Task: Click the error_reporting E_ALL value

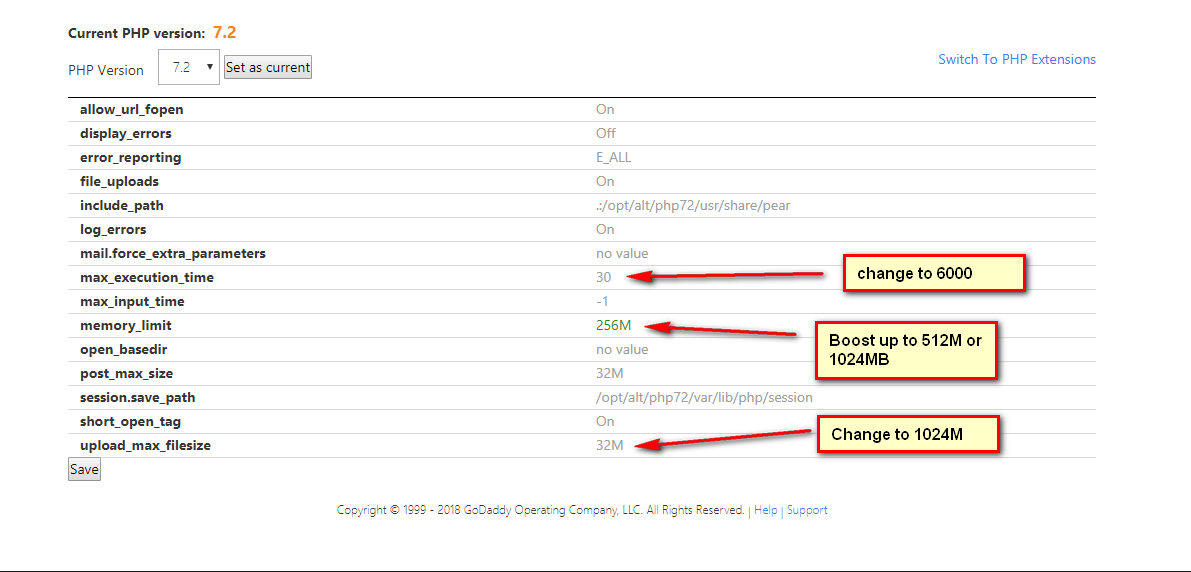Action: (613, 157)
